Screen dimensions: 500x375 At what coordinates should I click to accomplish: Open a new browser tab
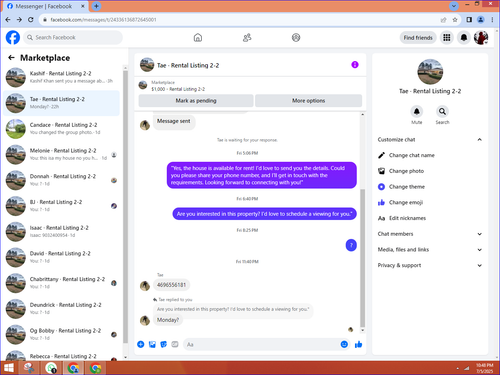tap(96, 6)
